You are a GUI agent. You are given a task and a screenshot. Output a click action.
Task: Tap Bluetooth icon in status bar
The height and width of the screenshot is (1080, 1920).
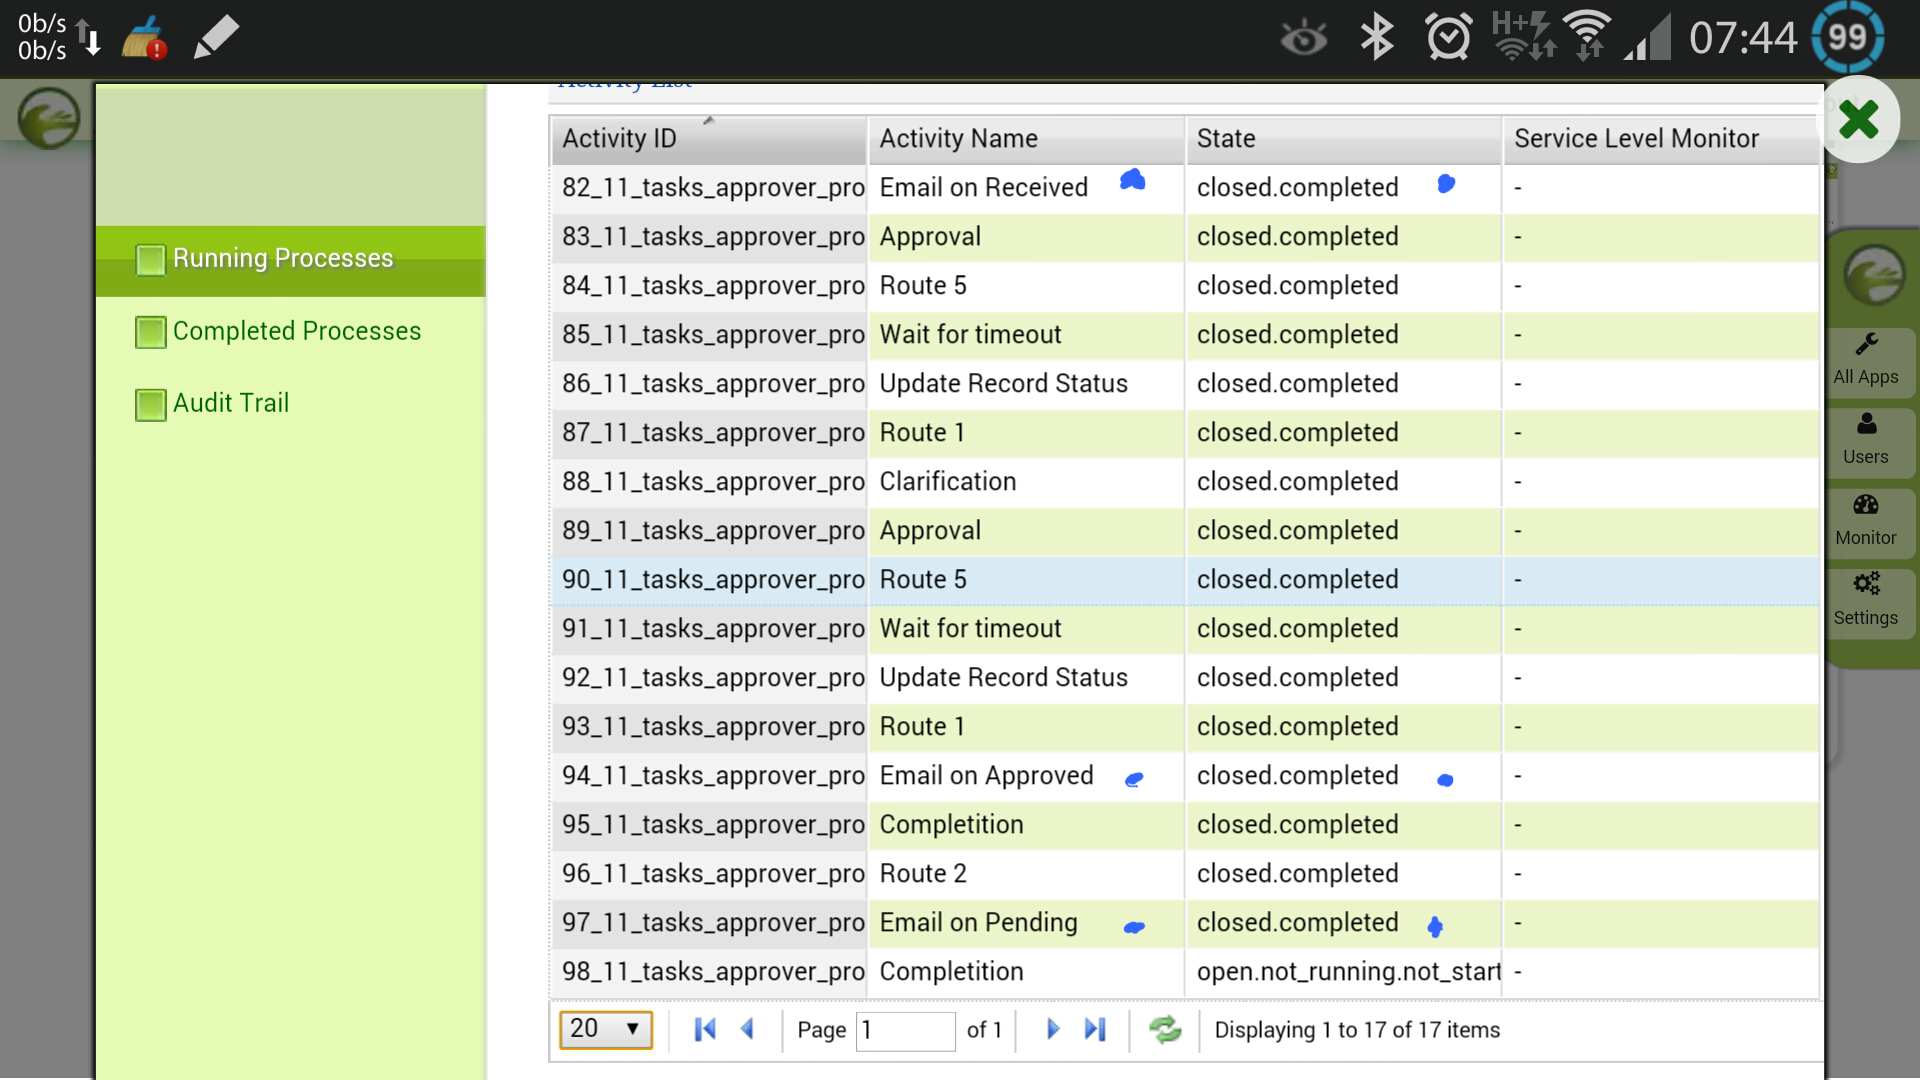[1377, 38]
